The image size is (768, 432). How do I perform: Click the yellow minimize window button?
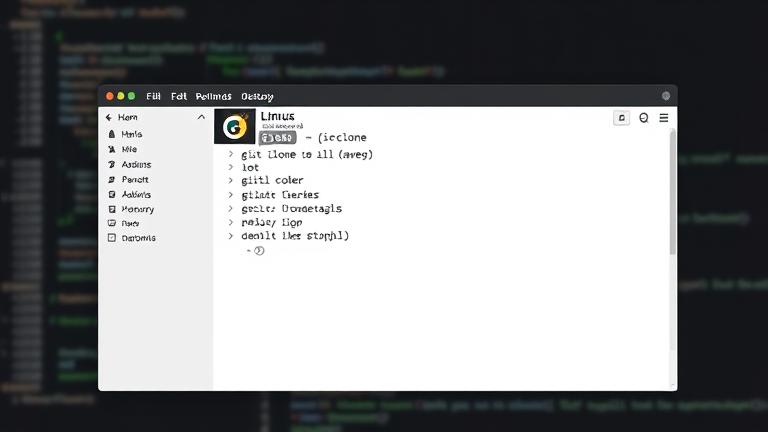[x=120, y=96]
